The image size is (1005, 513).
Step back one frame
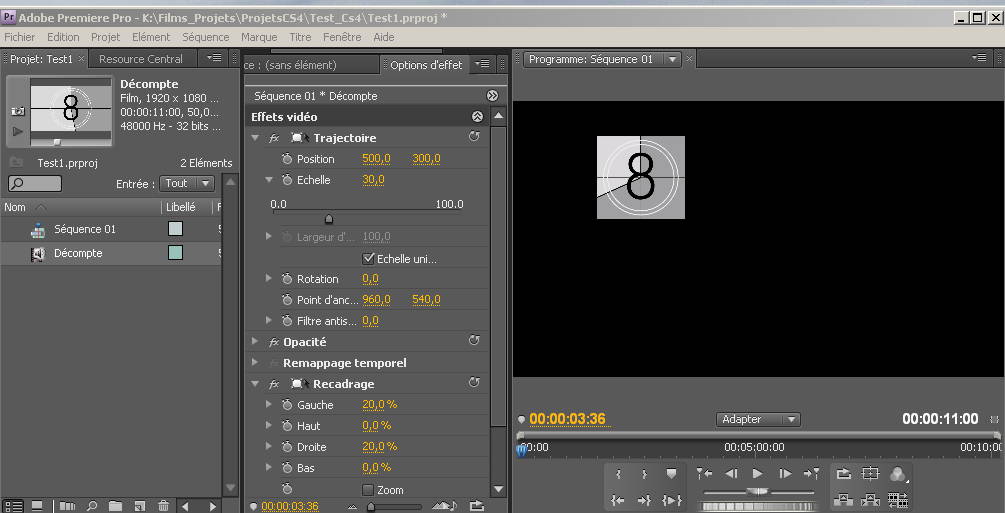(731, 474)
